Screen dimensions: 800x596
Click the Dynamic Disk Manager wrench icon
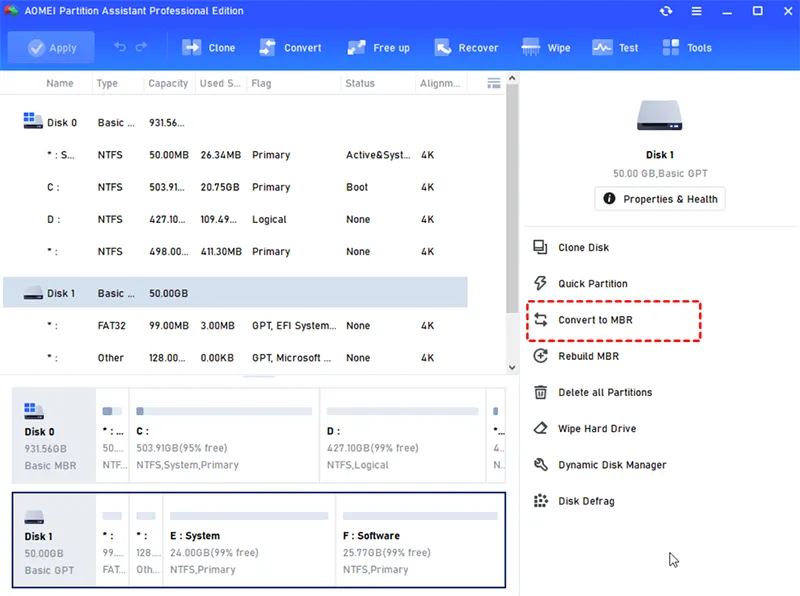pyautogui.click(x=540, y=464)
